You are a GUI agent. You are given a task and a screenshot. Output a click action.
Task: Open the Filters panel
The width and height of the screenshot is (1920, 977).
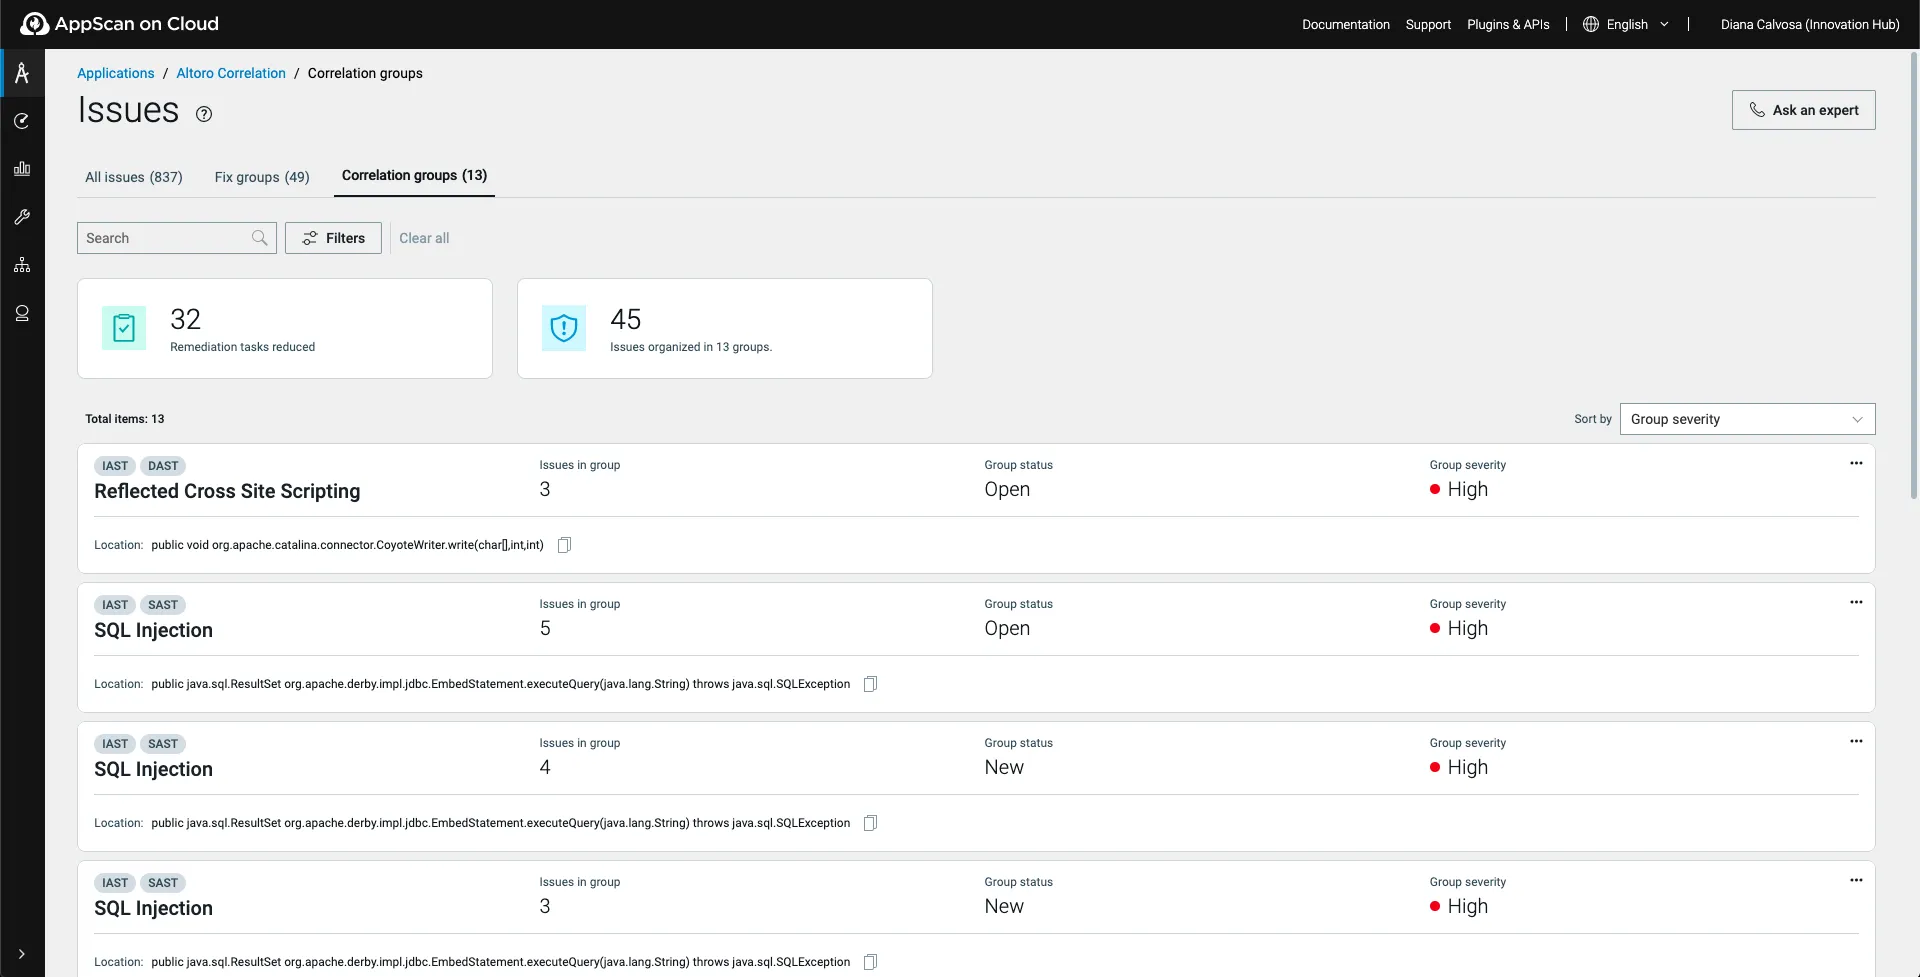coord(333,238)
